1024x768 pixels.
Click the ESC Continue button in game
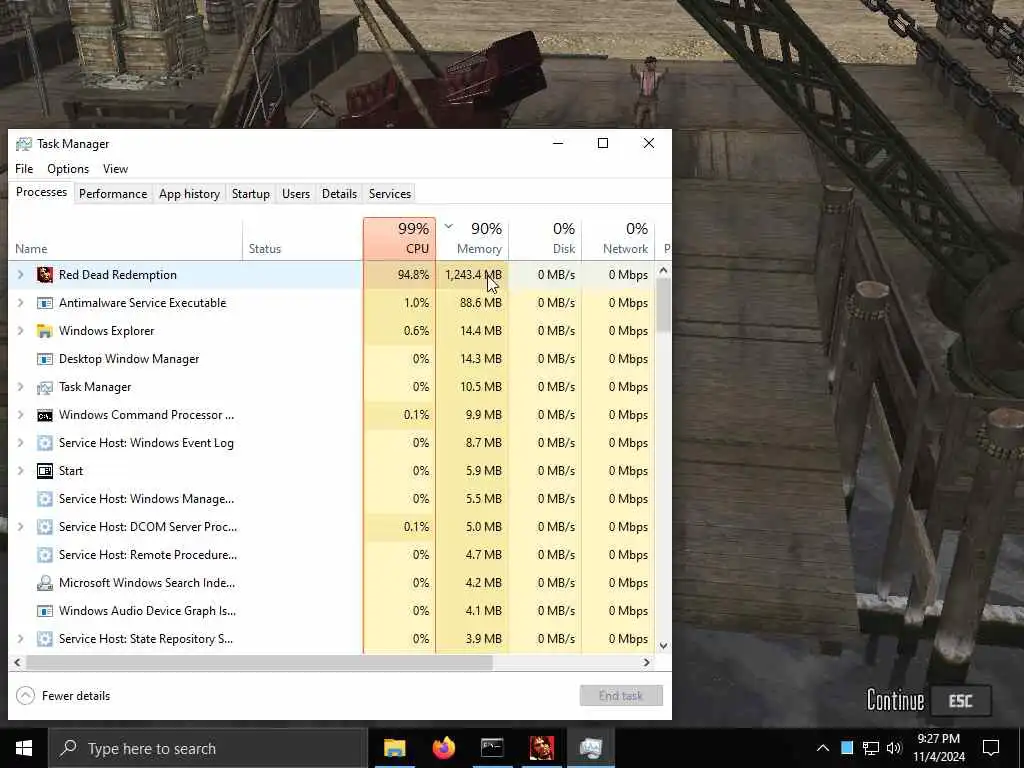[x=960, y=701]
